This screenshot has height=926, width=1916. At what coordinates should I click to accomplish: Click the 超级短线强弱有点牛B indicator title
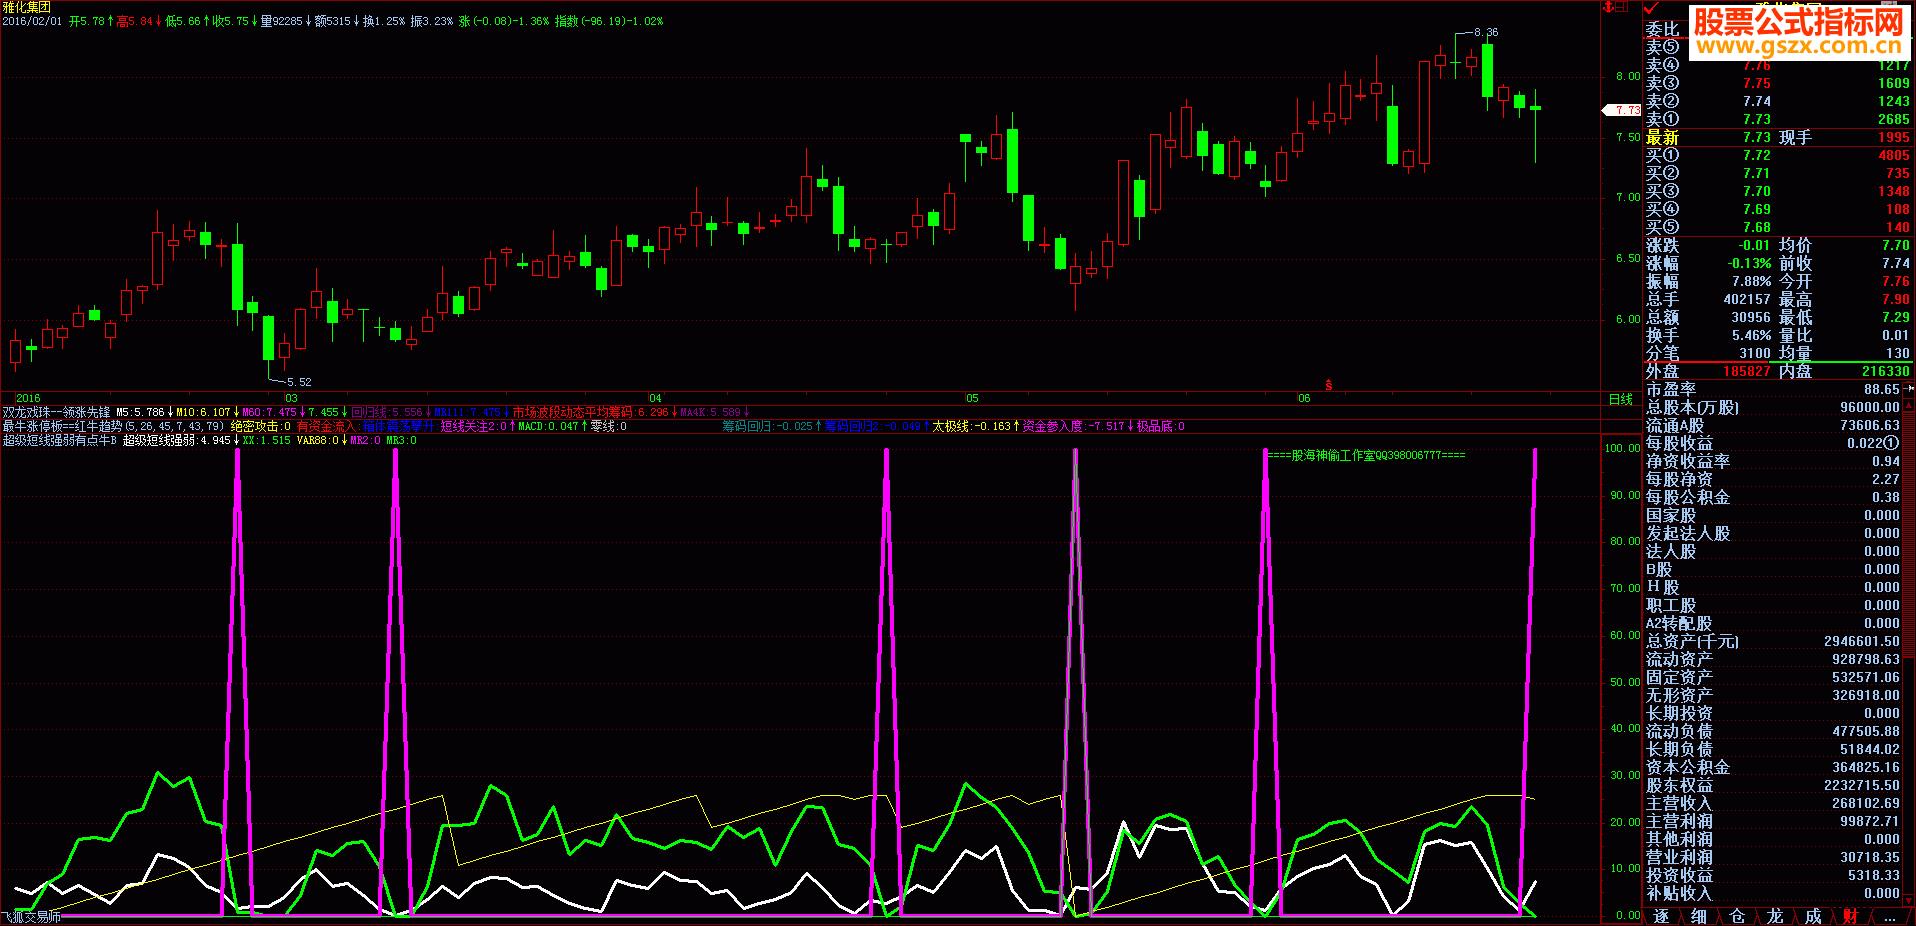tap(60, 440)
